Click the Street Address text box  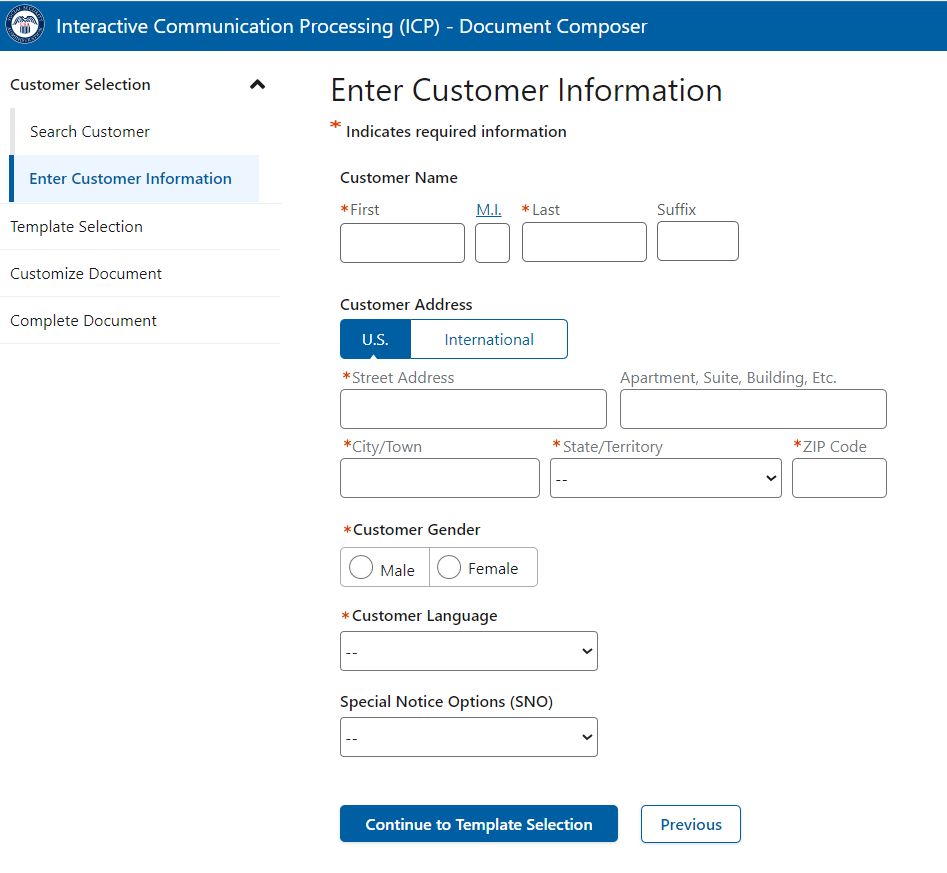tap(473, 409)
